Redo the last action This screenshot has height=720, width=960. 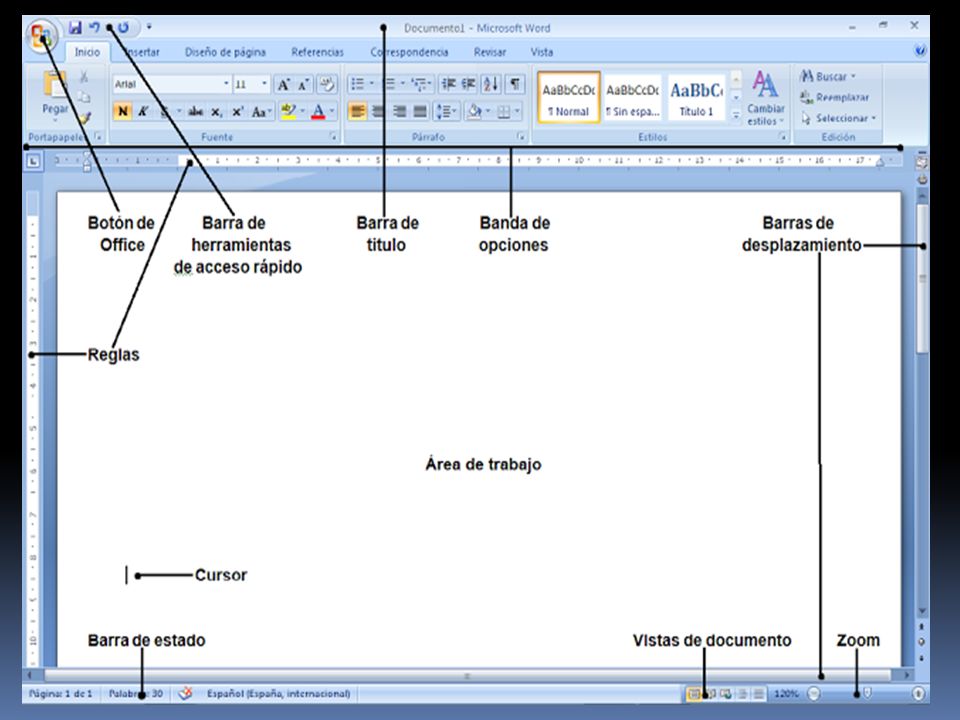click(x=123, y=28)
